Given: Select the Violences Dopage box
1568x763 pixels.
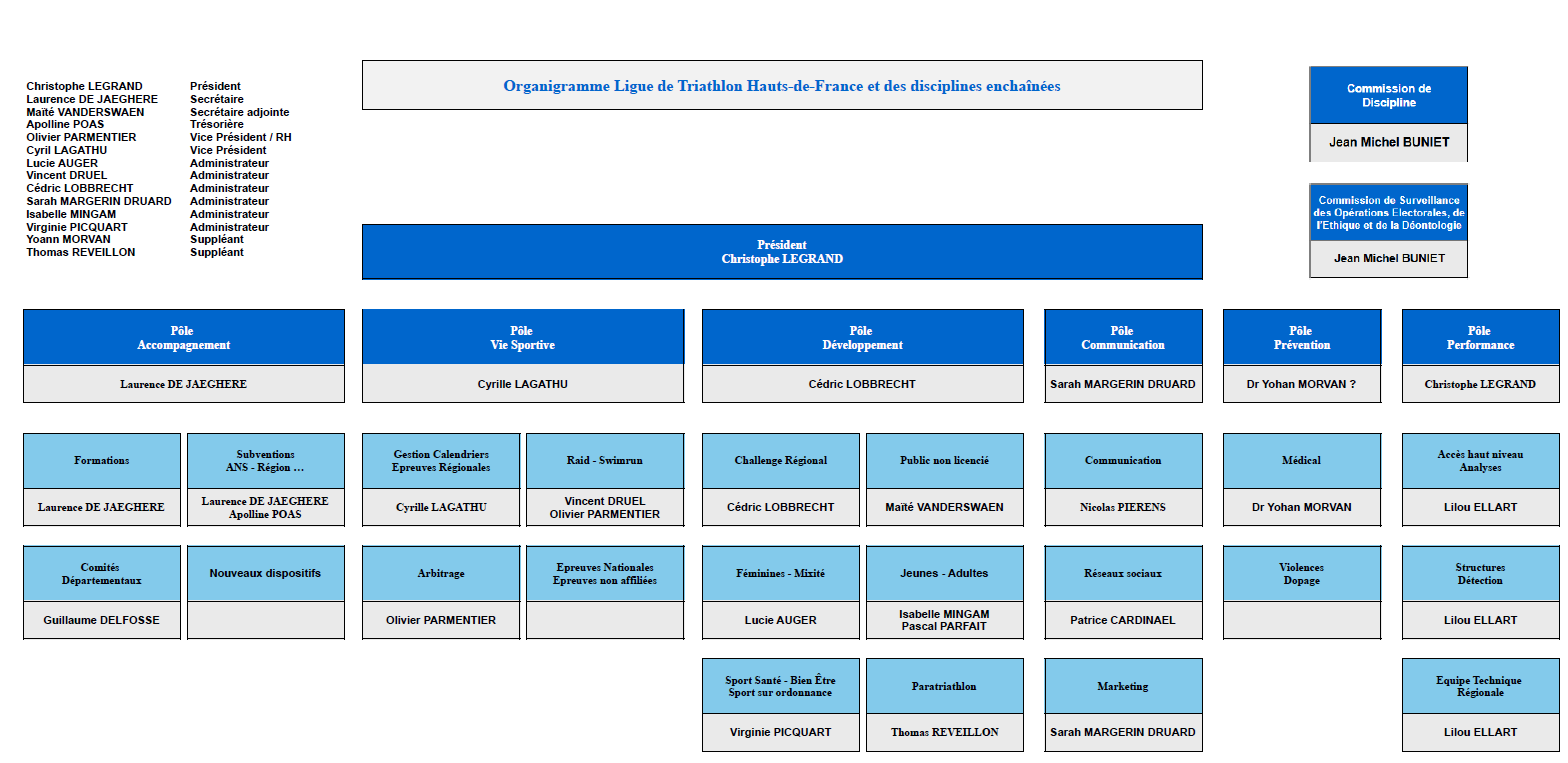Looking at the screenshot, I should 1301,574.
